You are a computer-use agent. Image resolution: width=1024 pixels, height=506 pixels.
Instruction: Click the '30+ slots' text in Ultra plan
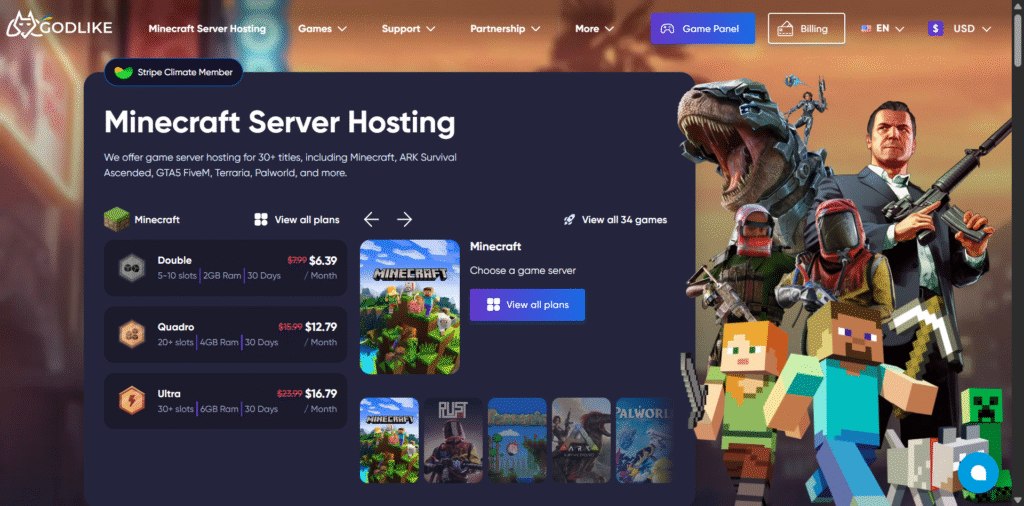coord(176,409)
